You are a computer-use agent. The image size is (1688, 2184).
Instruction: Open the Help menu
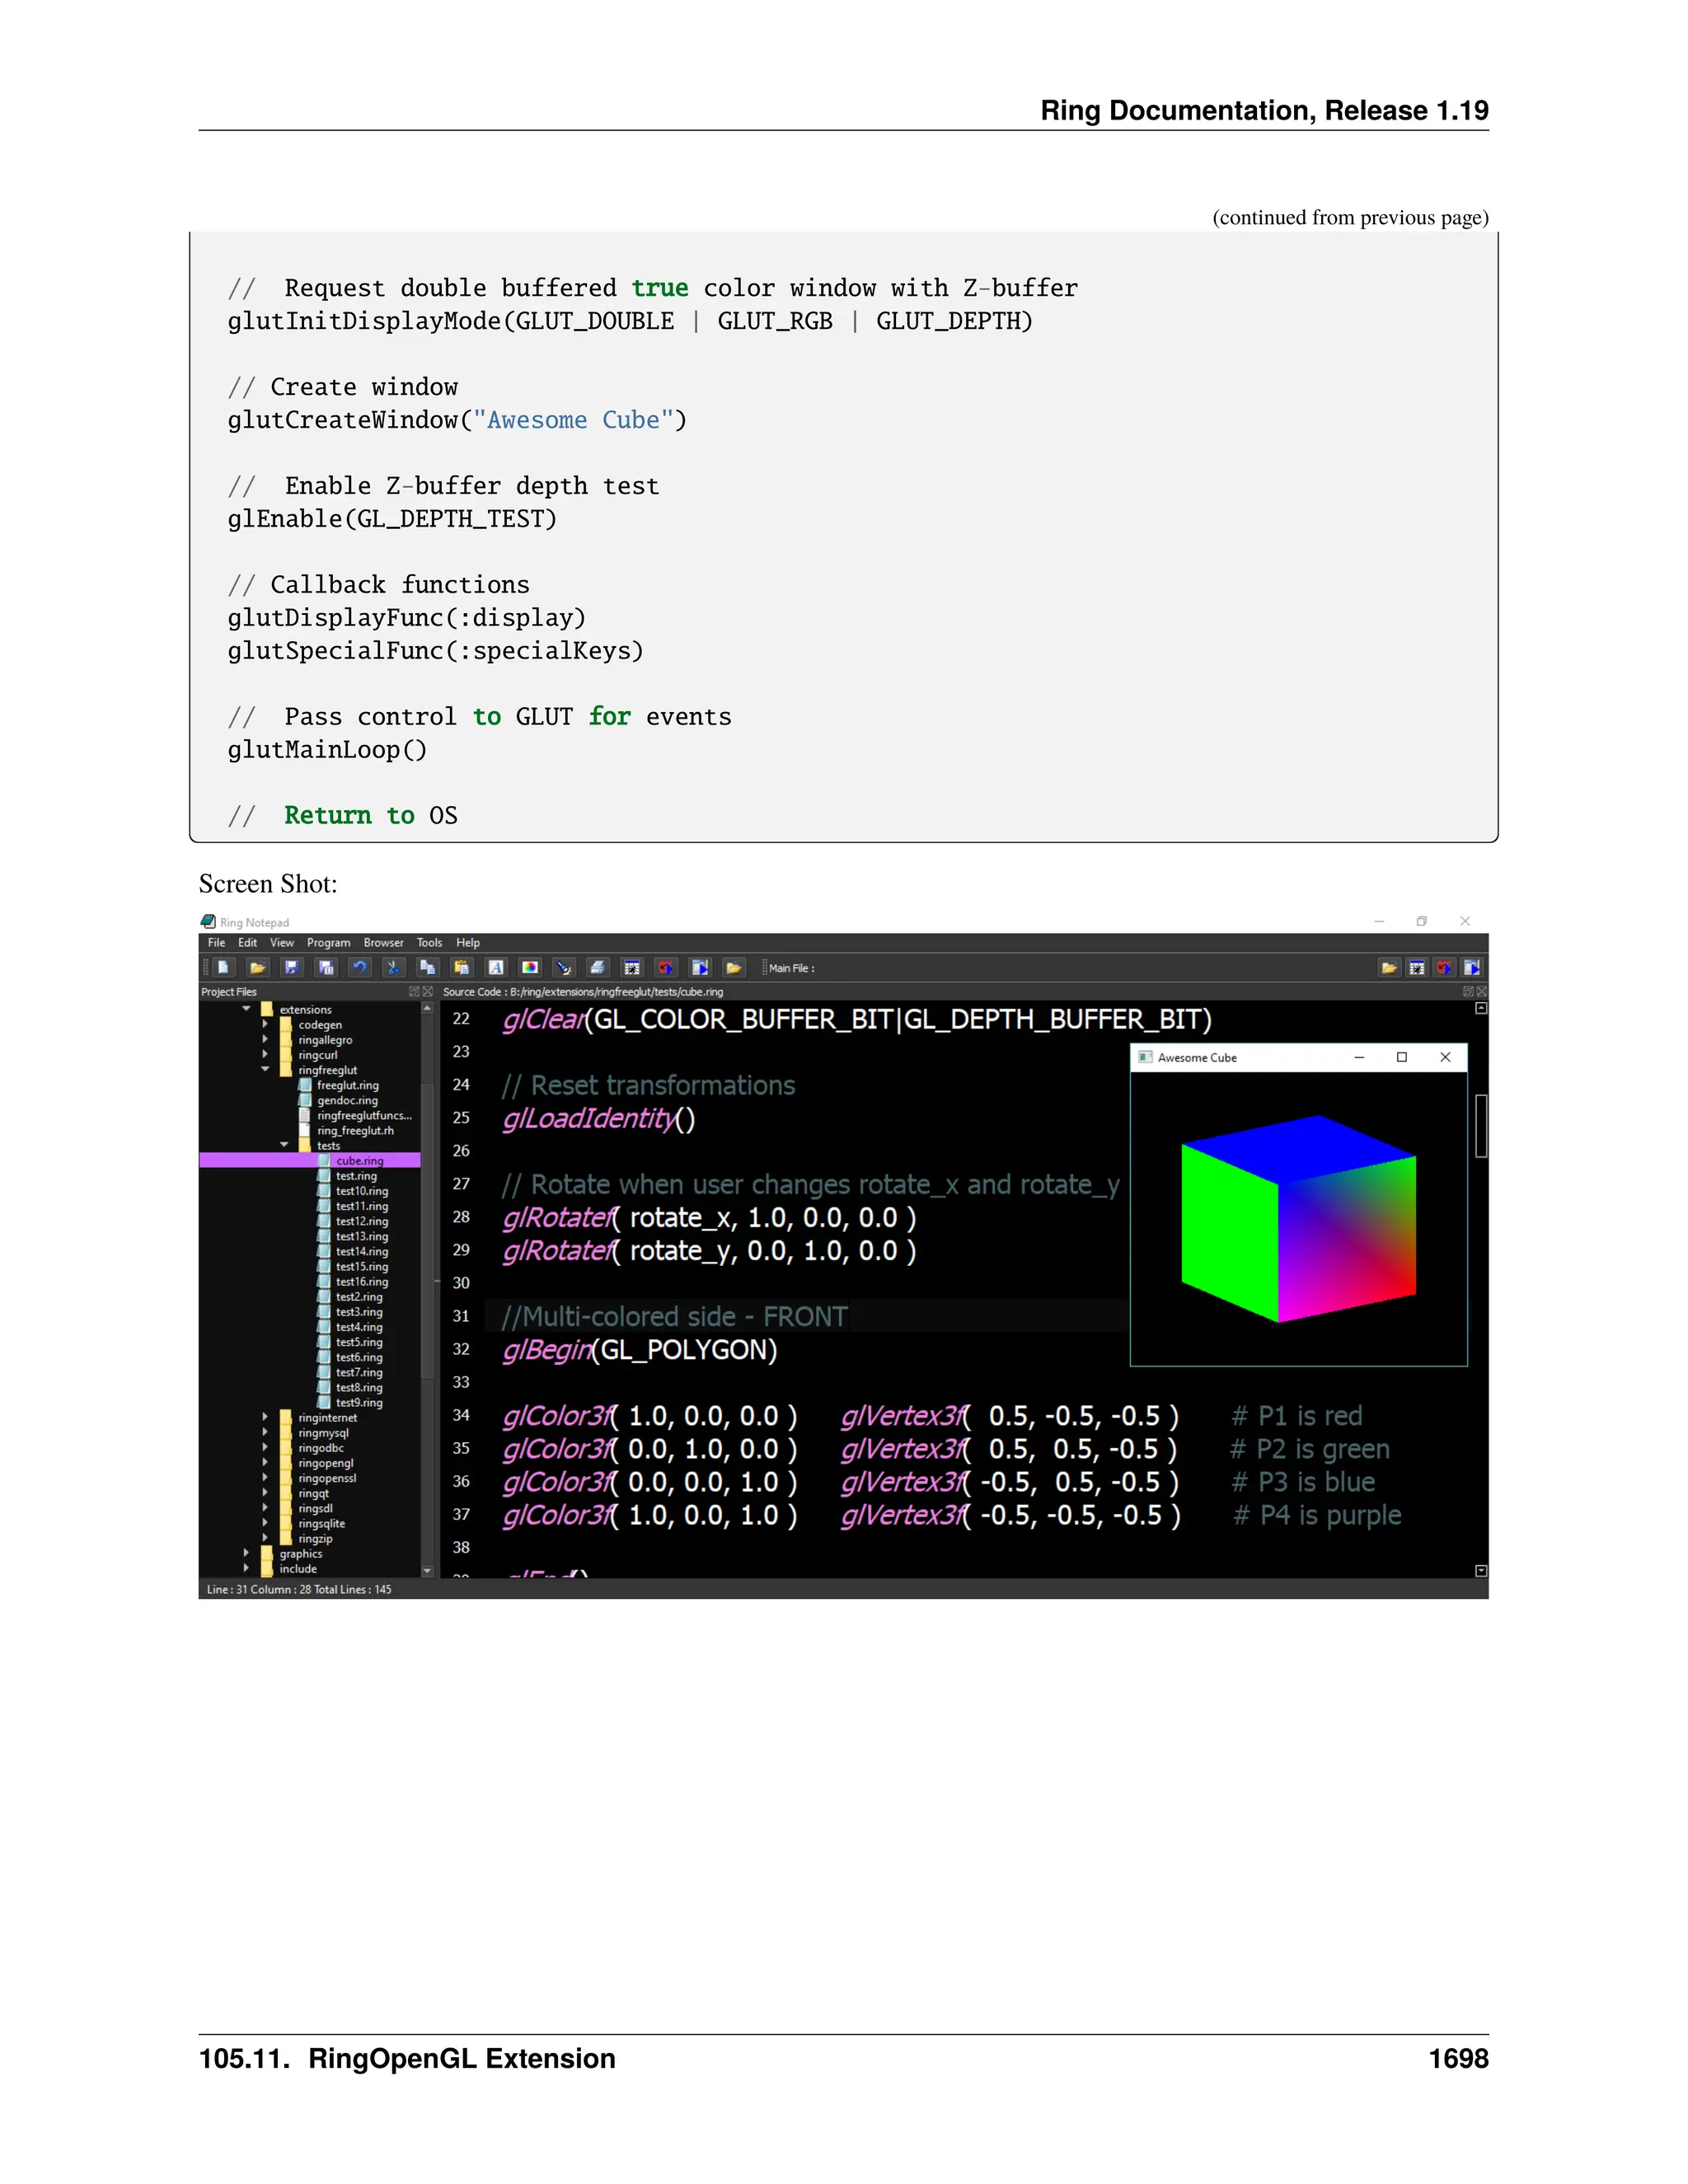point(468,943)
